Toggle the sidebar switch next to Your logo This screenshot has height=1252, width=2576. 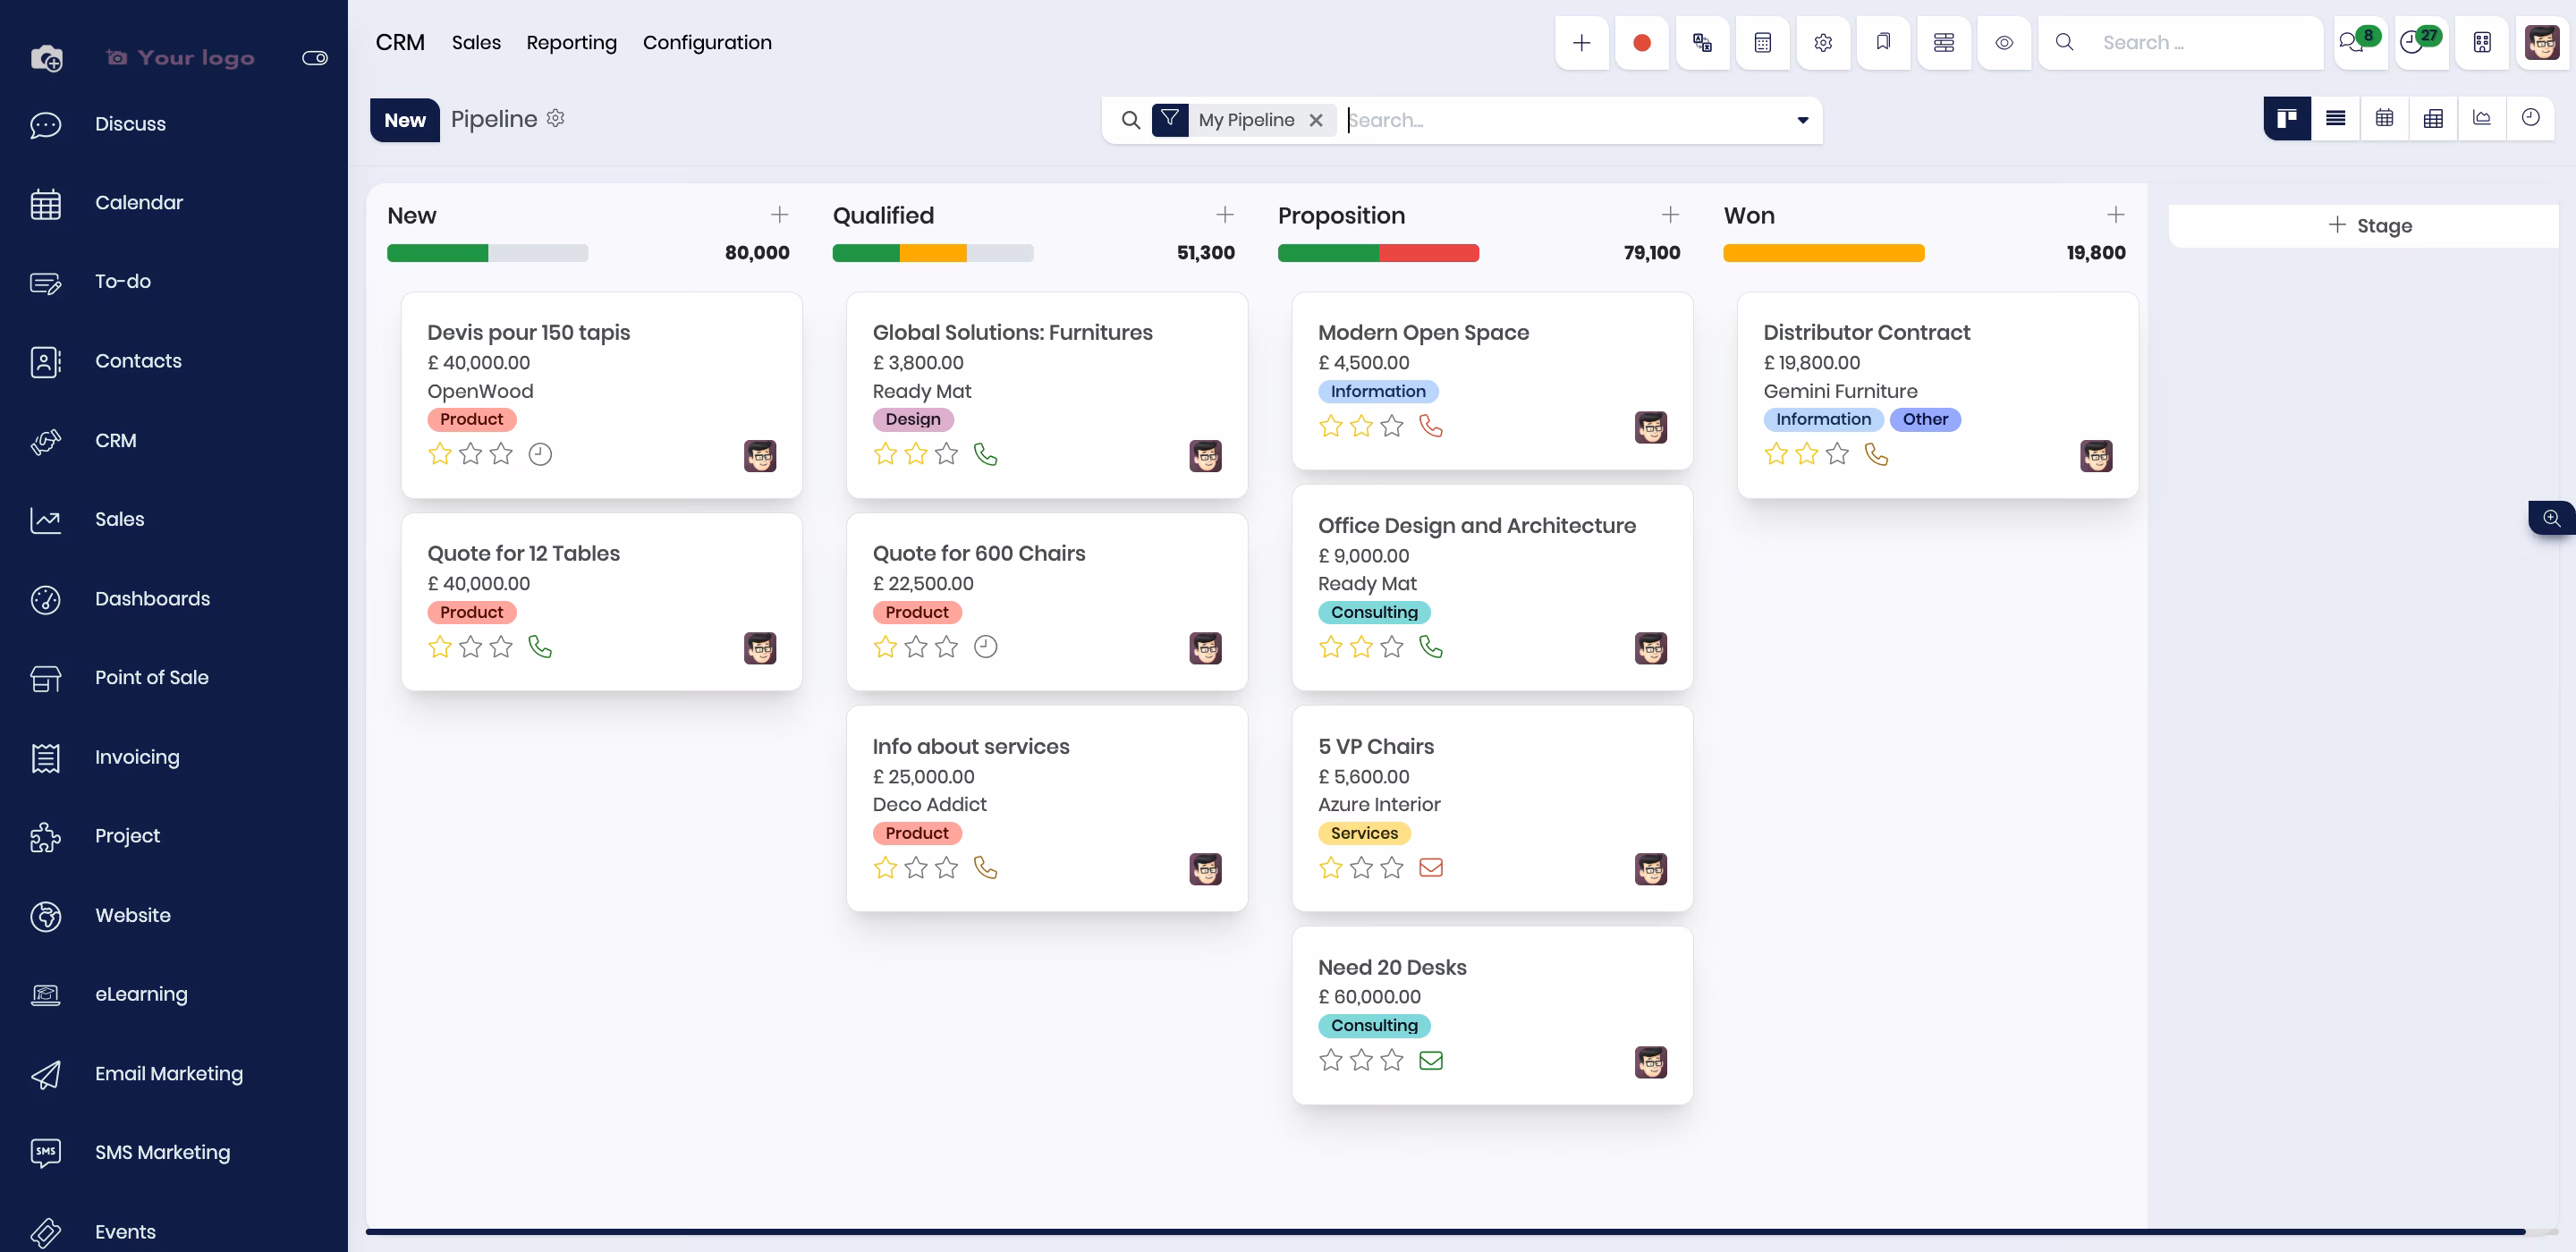pos(315,58)
